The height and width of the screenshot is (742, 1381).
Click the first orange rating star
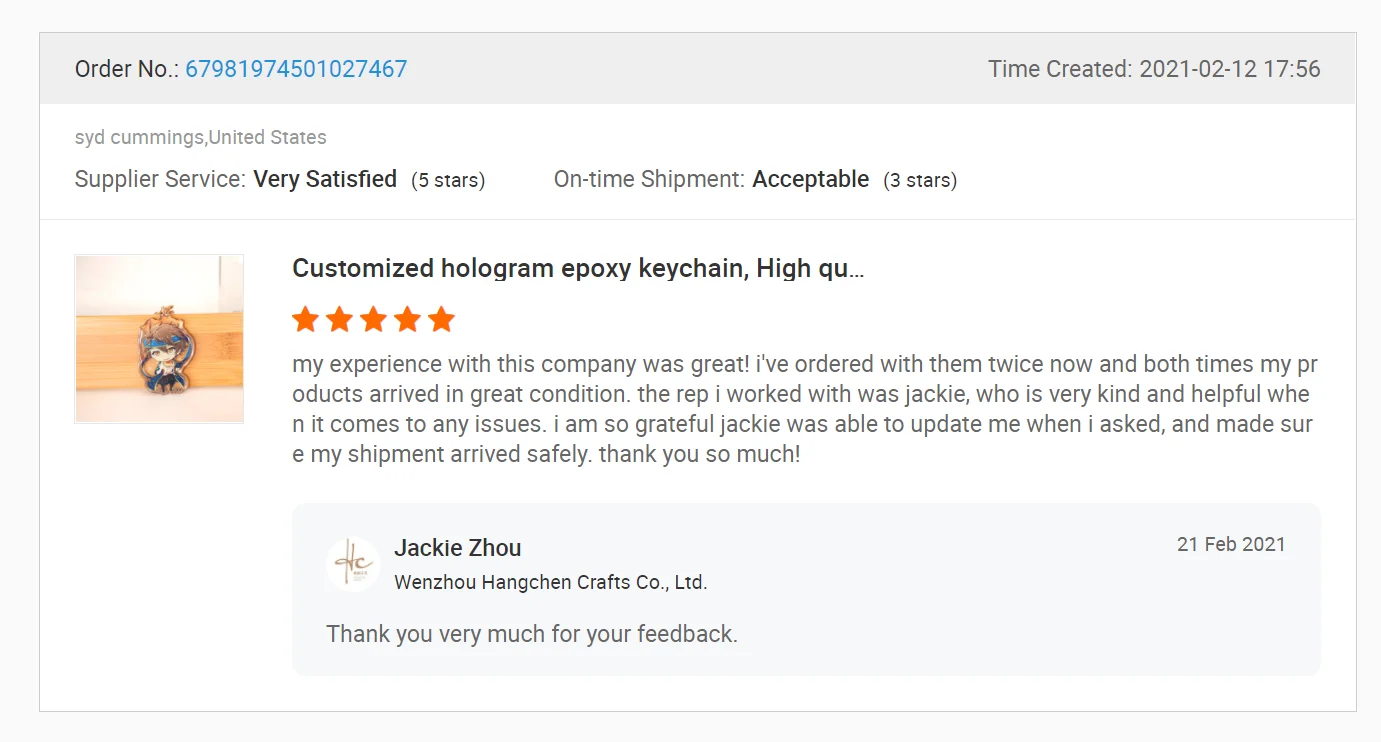tap(306, 320)
